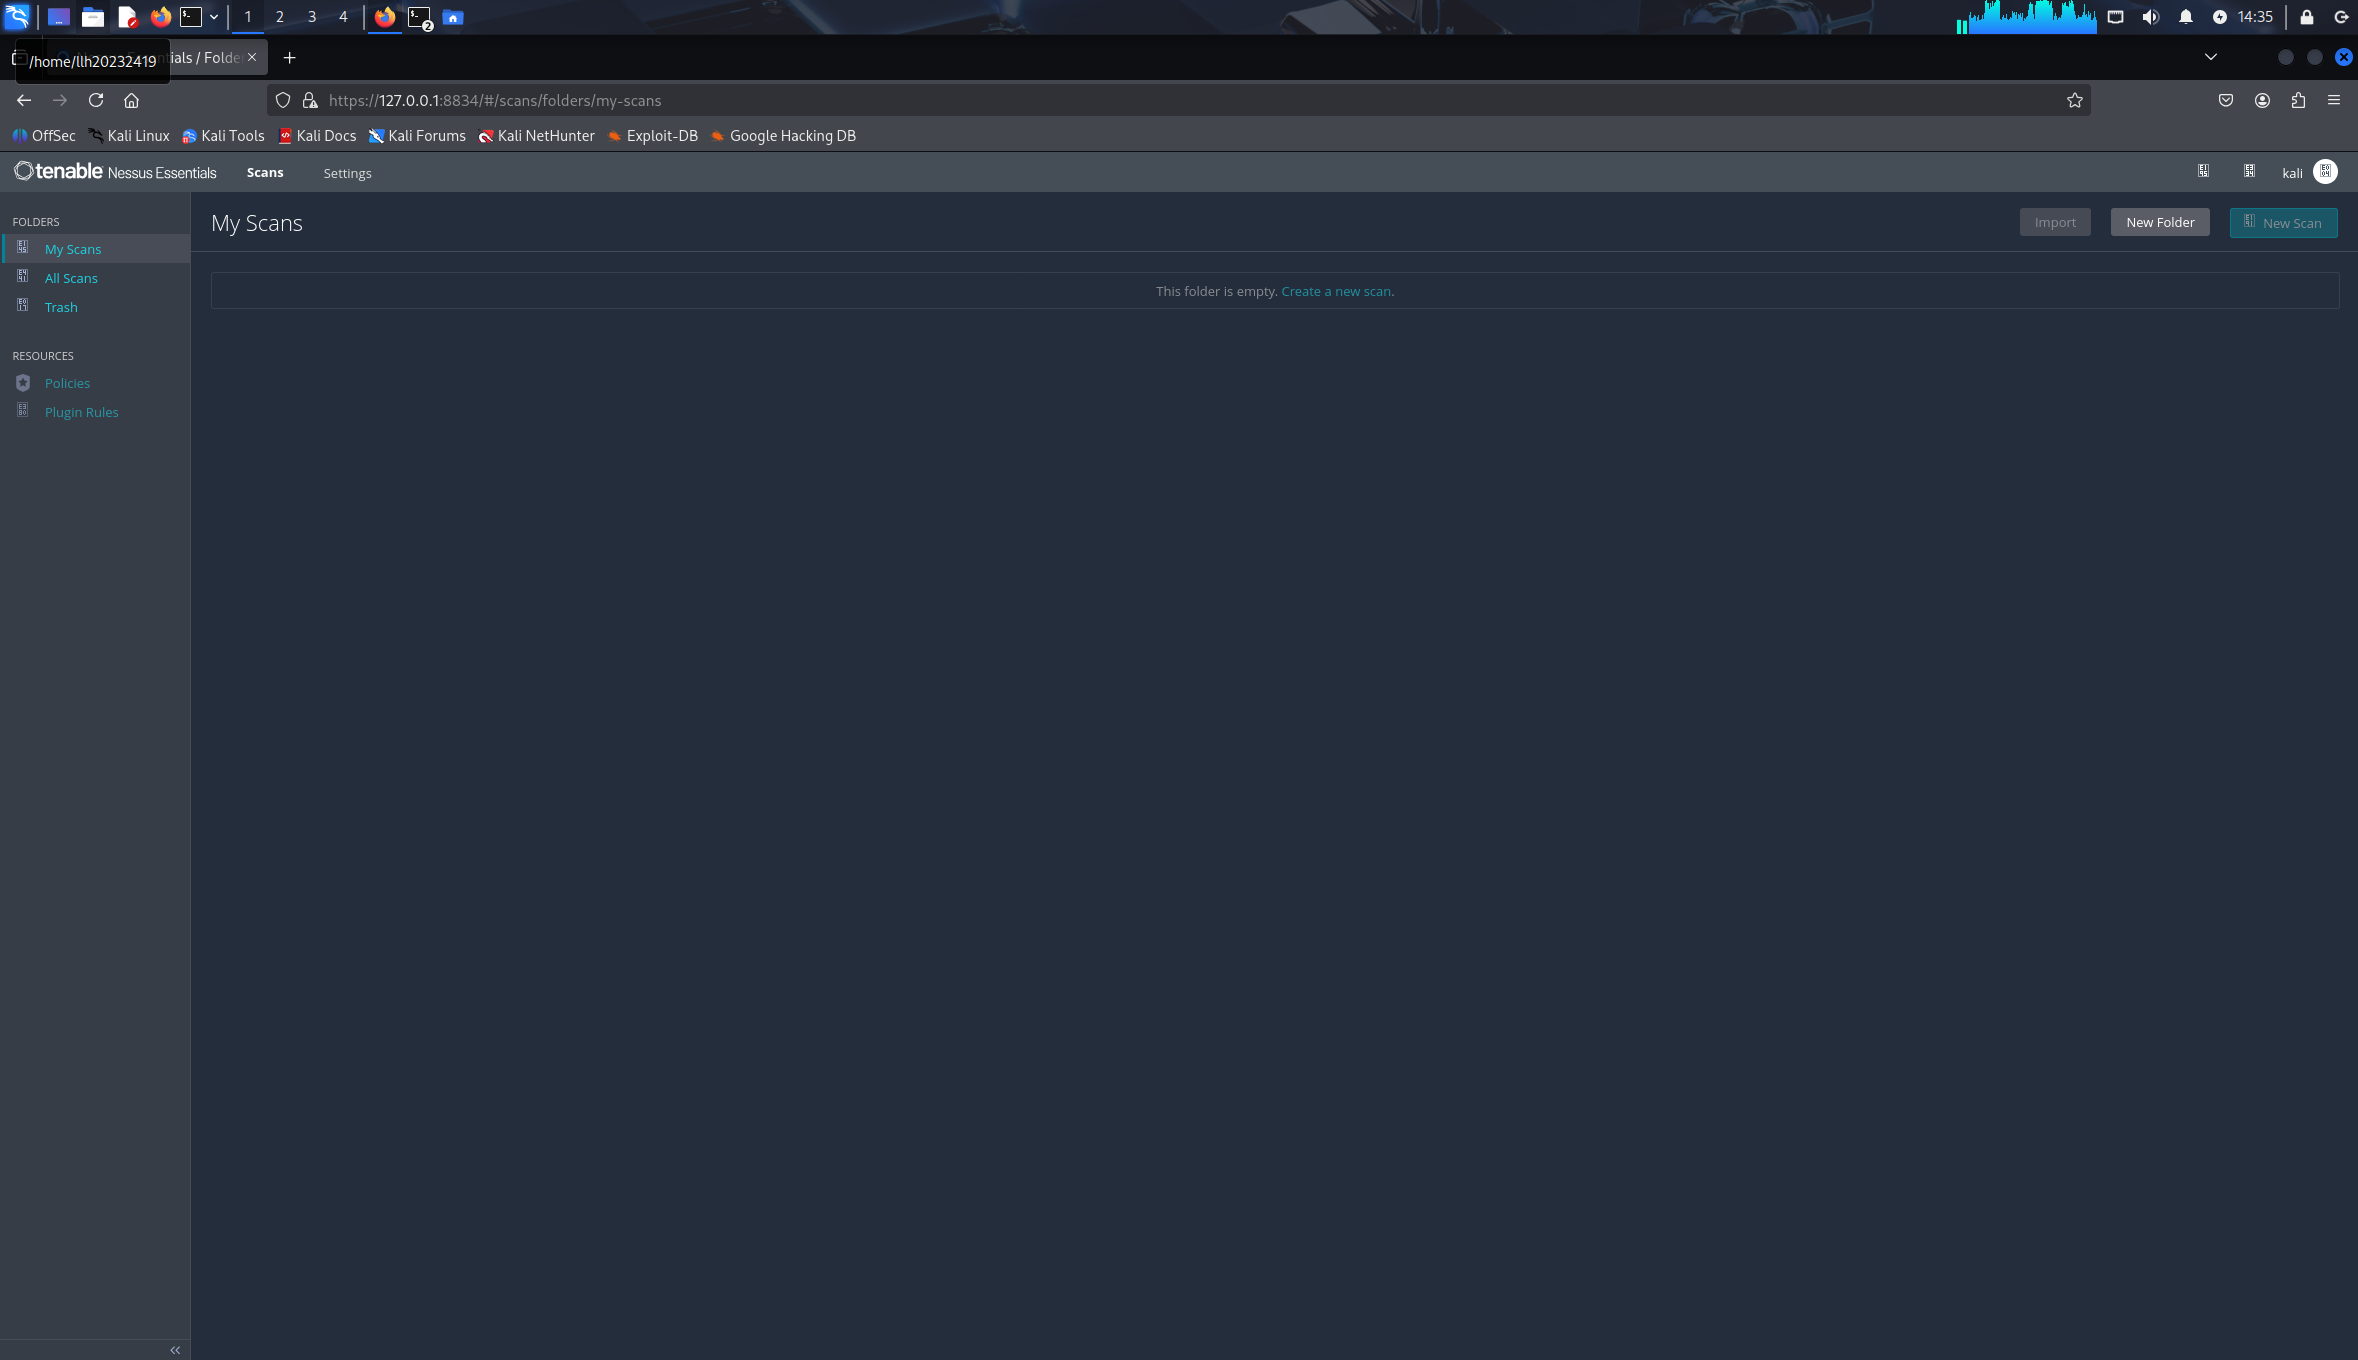Click the kali user avatar icon
The width and height of the screenshot is (2358, 1360).
(2325, 172)
